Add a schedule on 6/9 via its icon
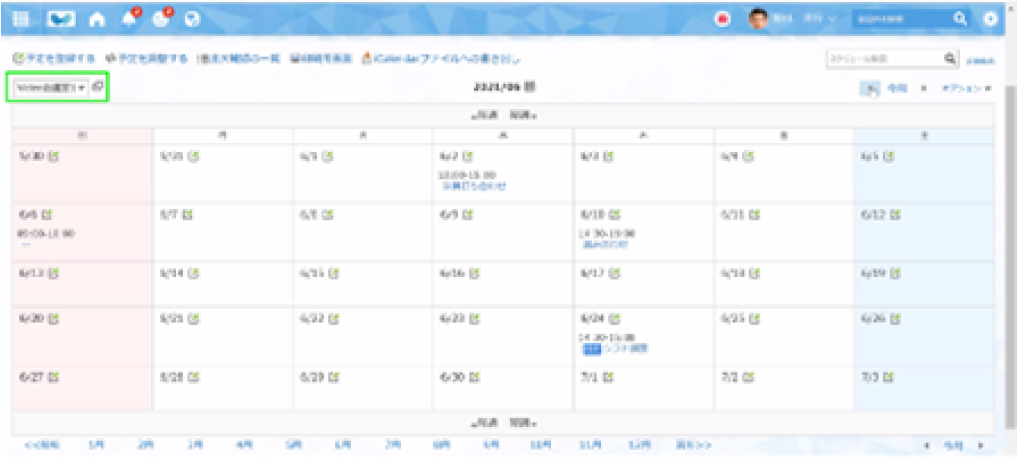The width and height of the screenshot is (1017, 470). (468, 214)
